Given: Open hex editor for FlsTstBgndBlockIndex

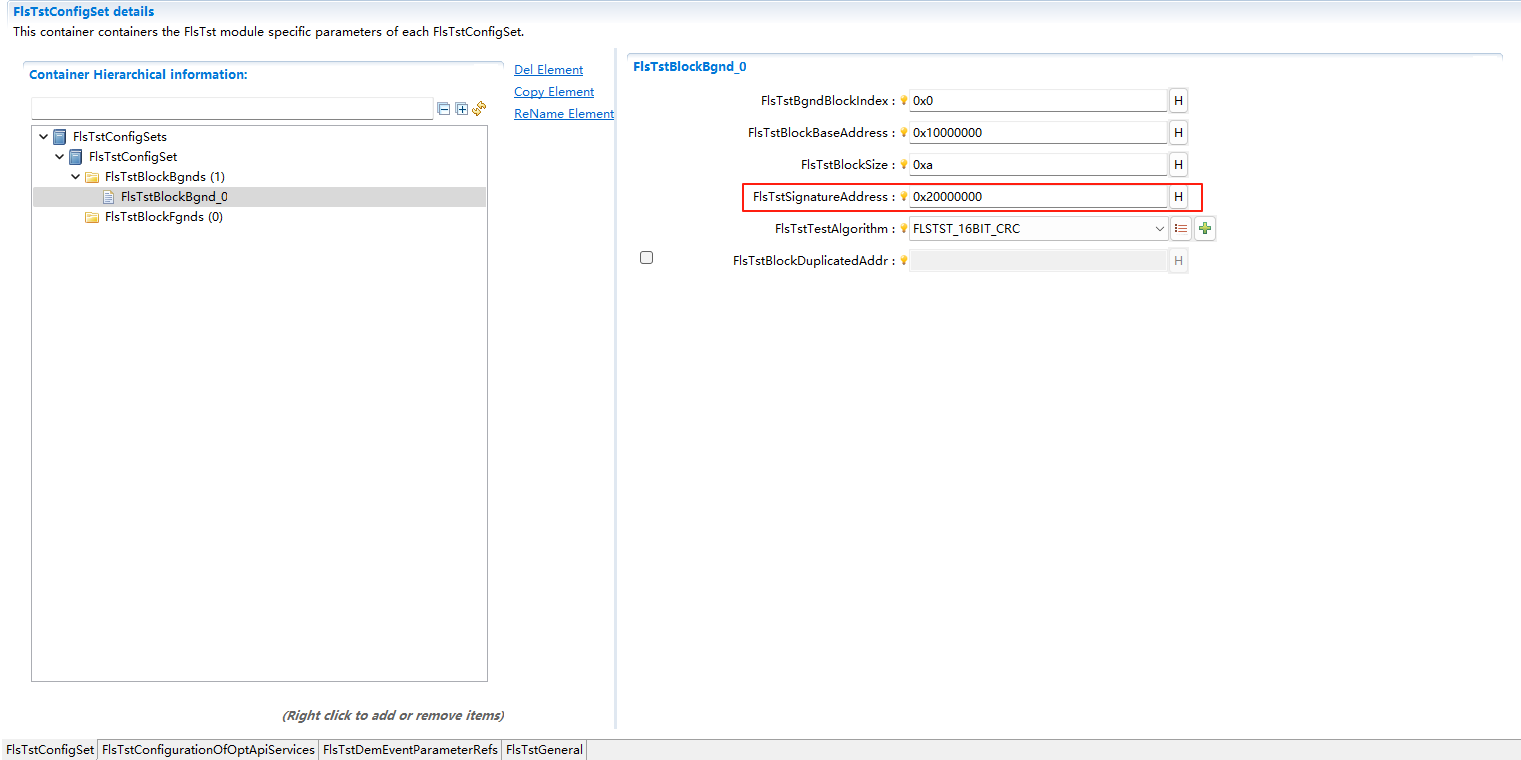Looking at the screenshot, I should coord(1178,100).
